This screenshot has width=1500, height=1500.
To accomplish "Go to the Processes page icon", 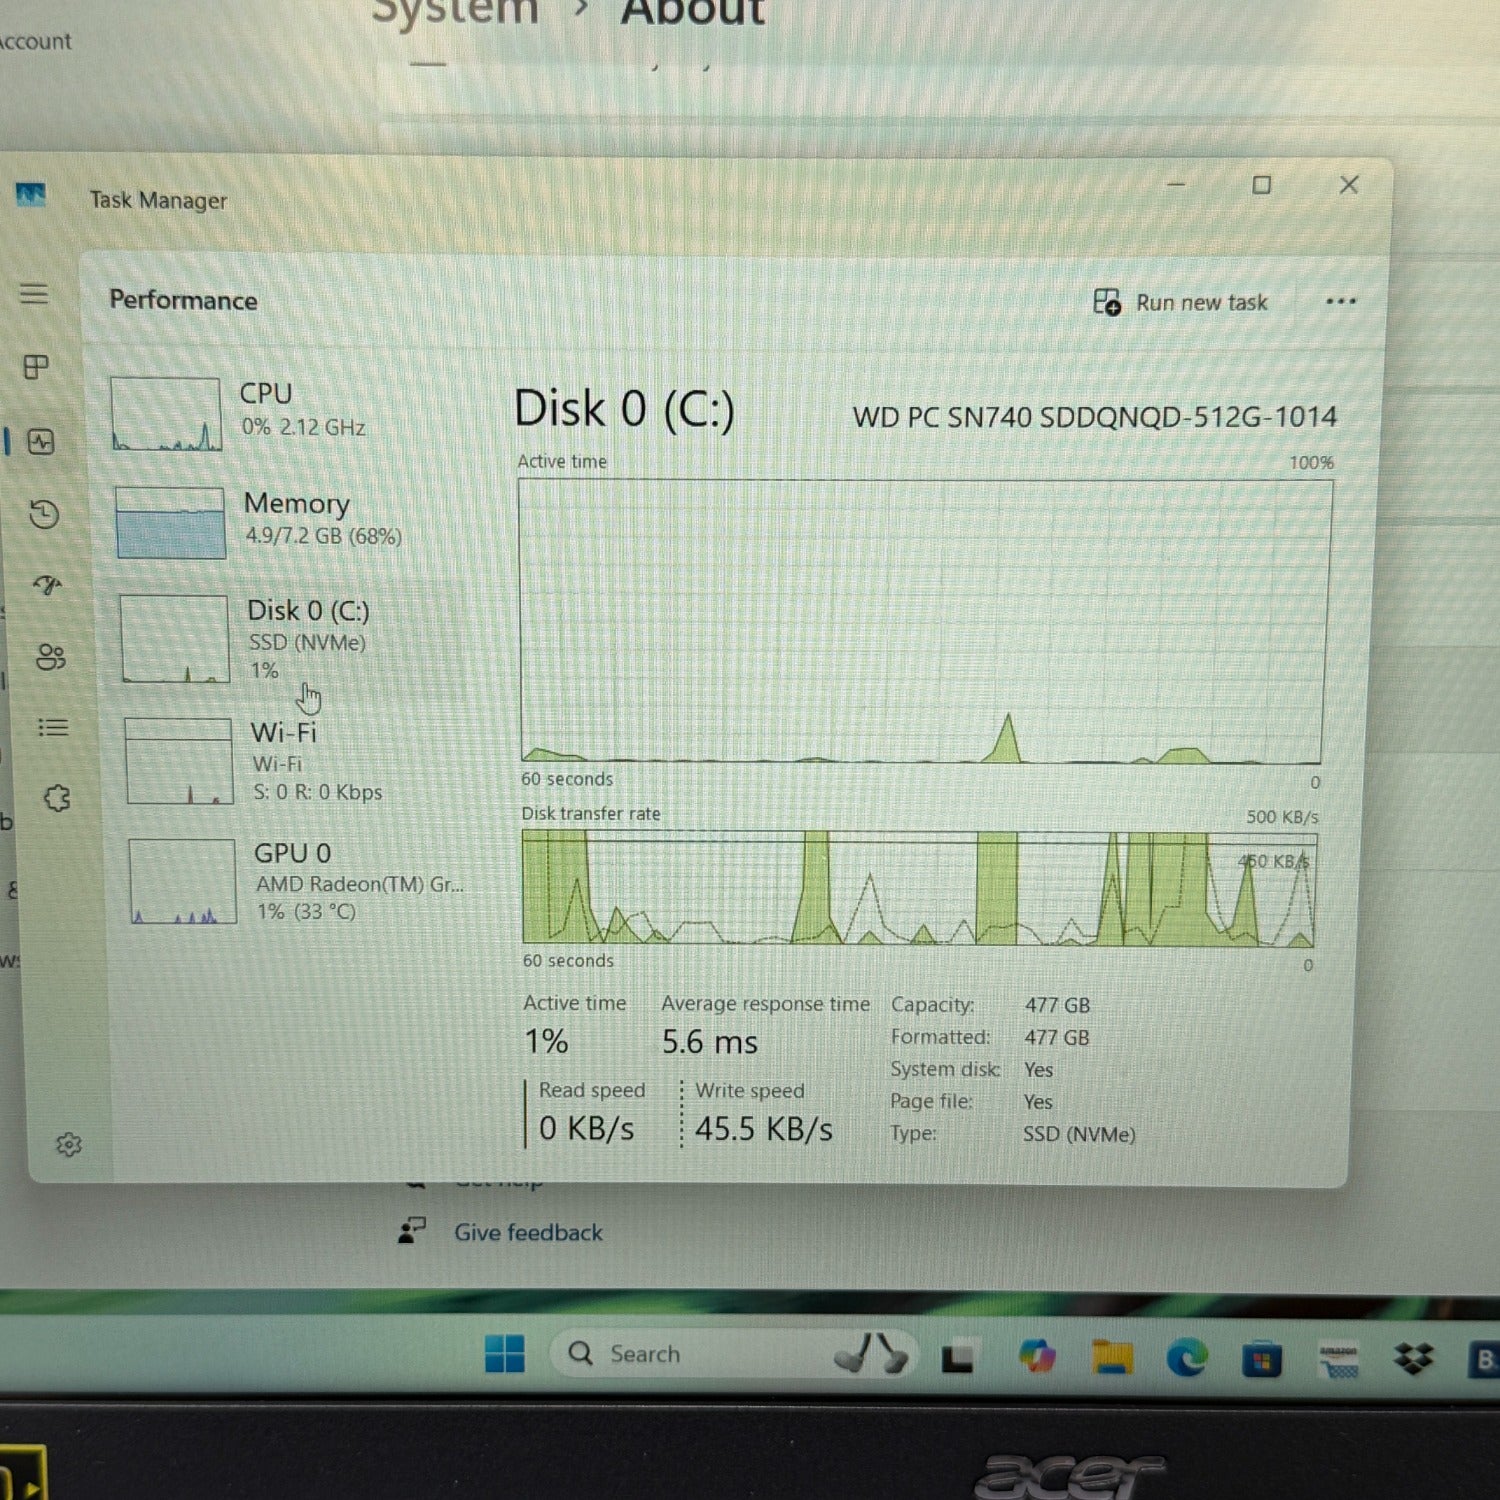I will click(36, 367).
